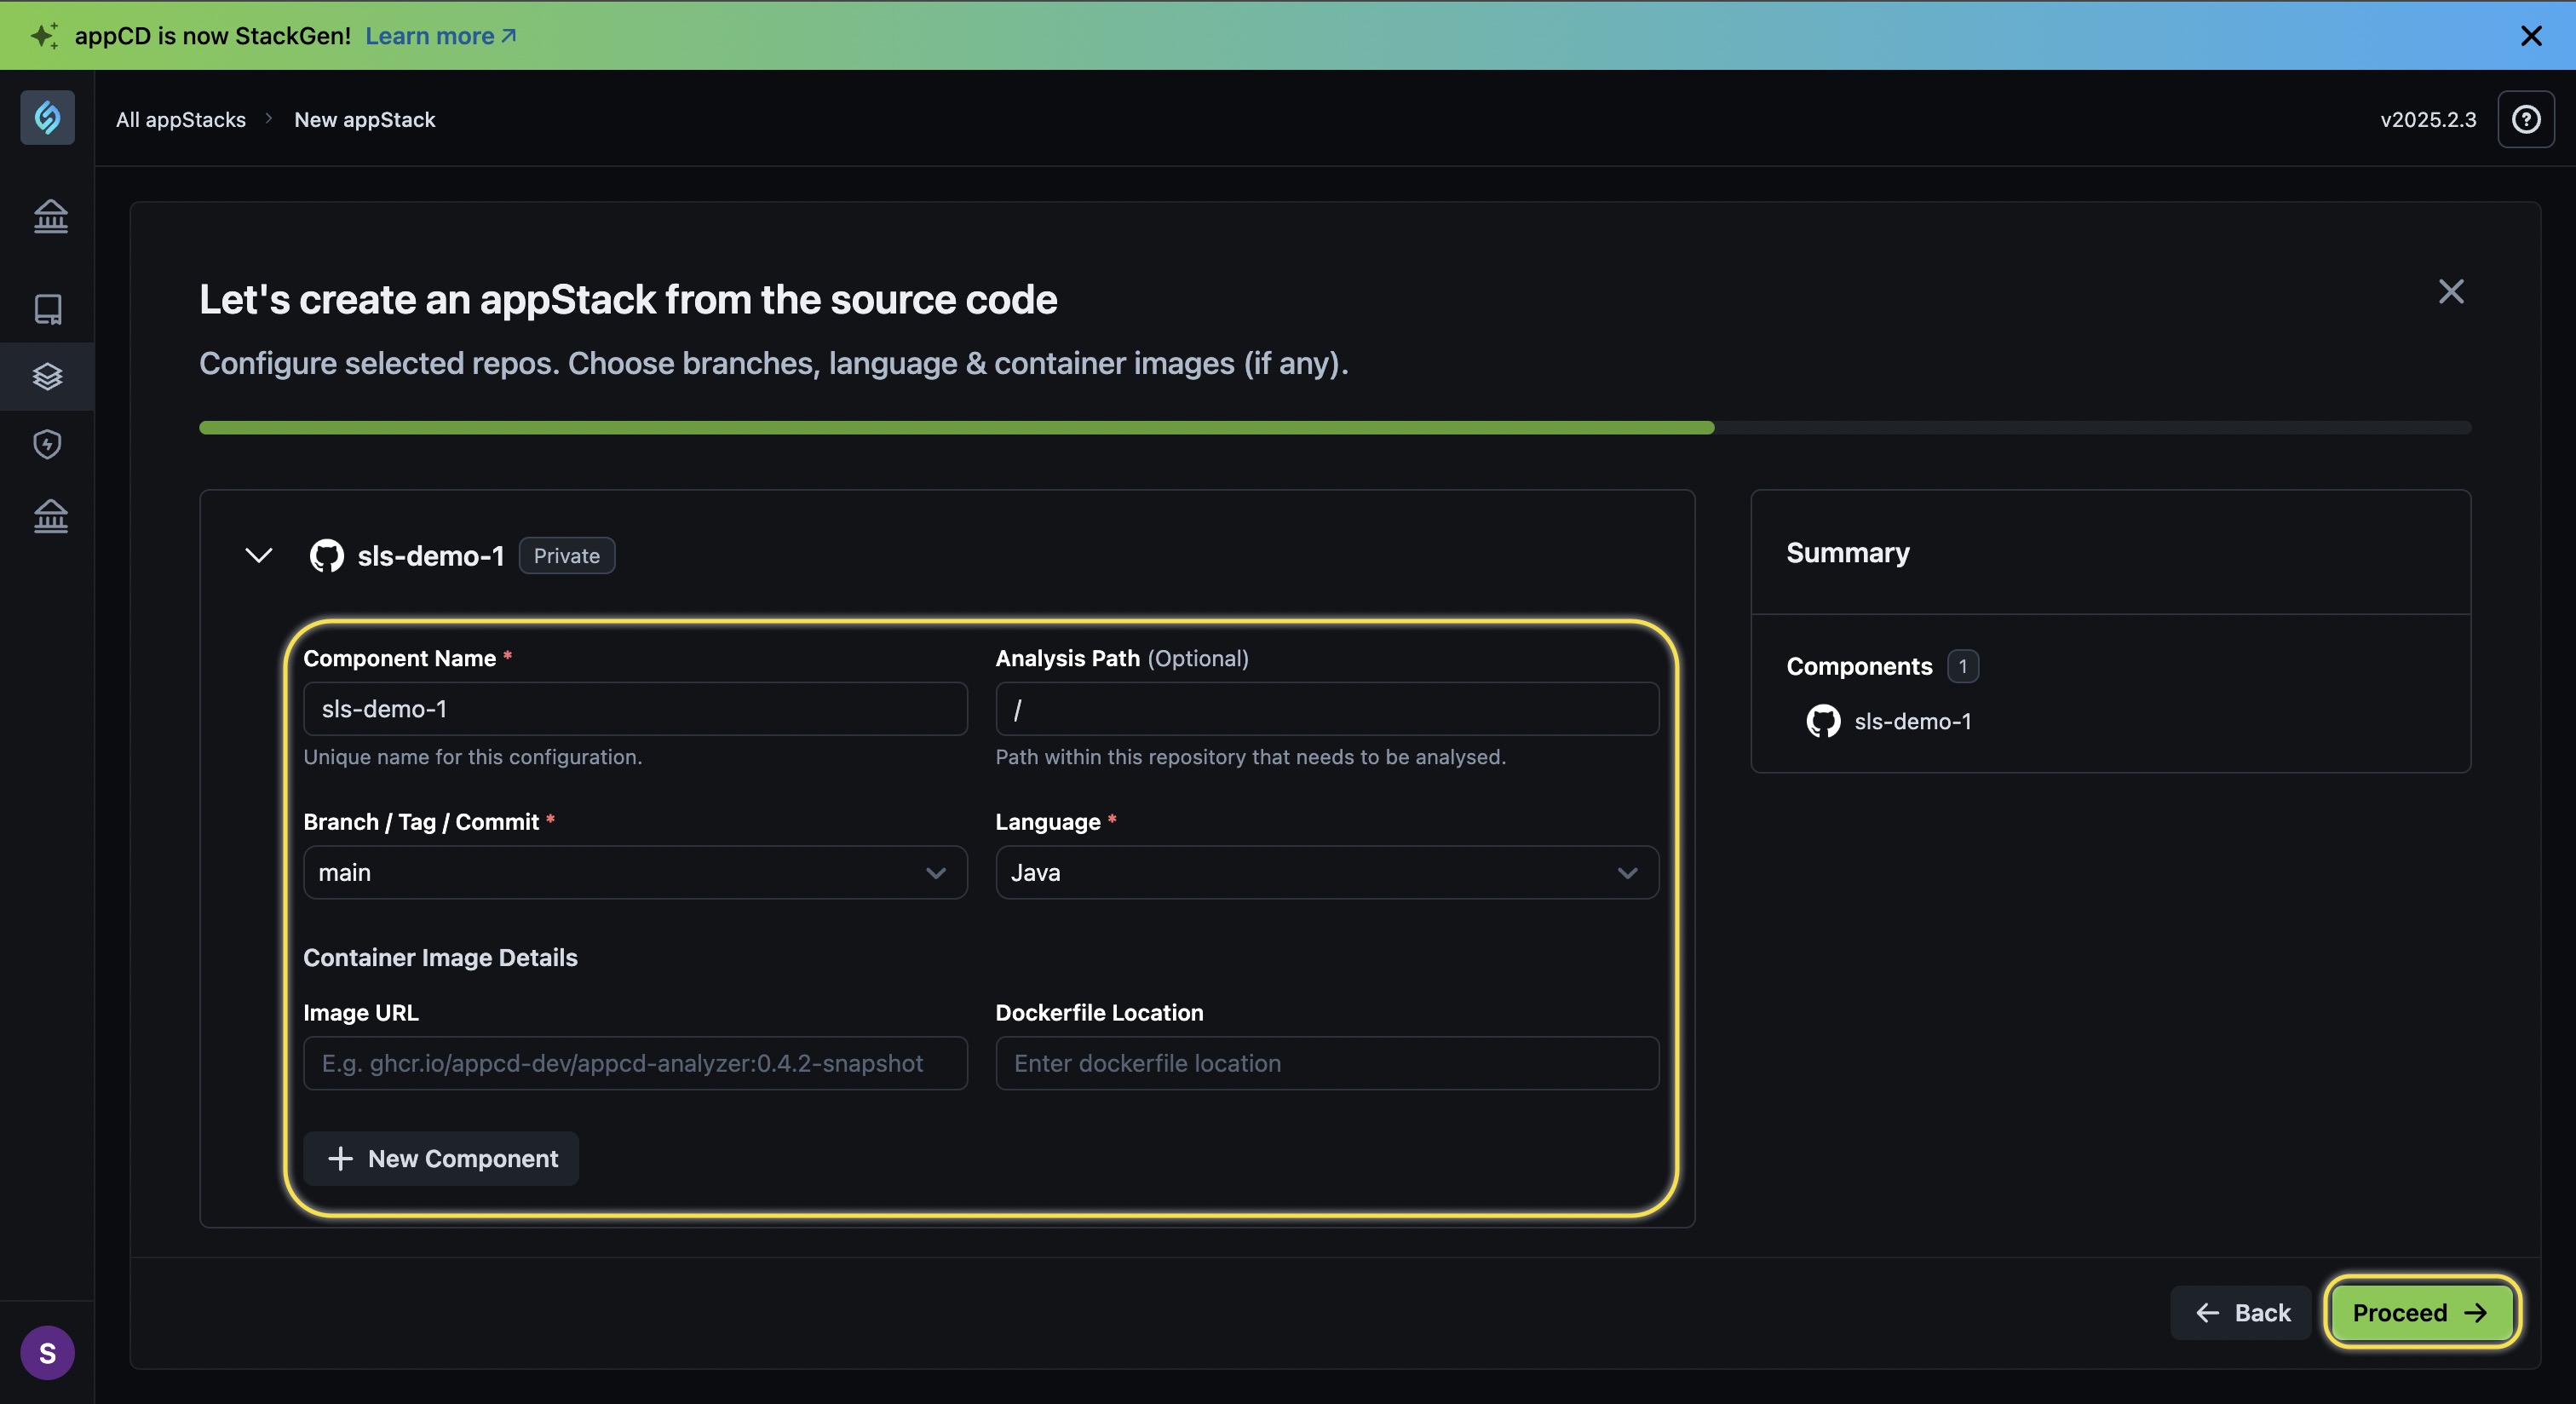Open the top bank-building sidebar icon
The height and width of the screenshot is (1404, 2576).
click(50, 216)
